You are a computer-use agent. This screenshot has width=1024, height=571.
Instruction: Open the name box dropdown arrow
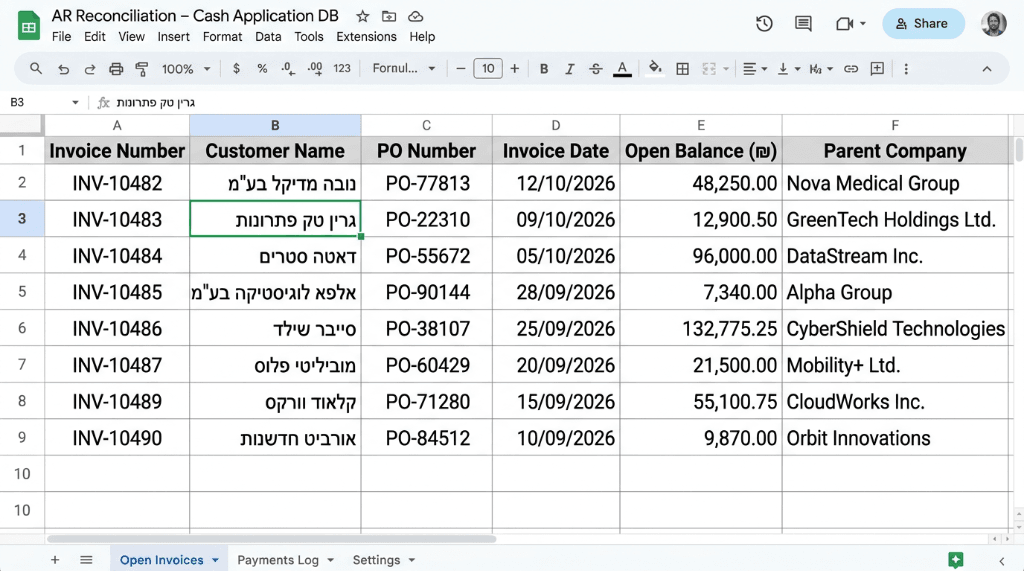pos(75,103)
